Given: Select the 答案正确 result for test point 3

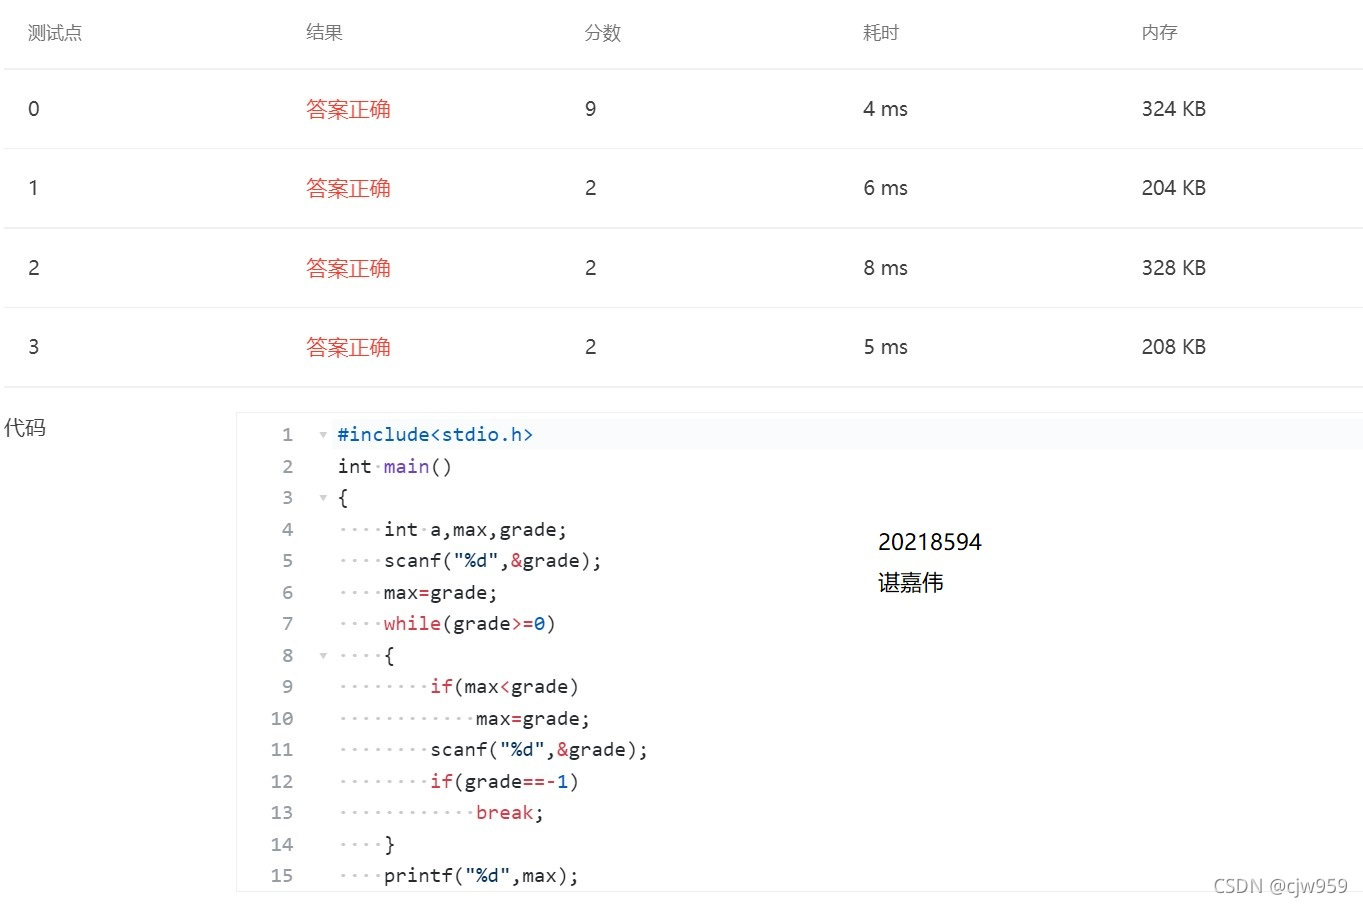Looking at the screenshot, I should (x=348, y=347).
